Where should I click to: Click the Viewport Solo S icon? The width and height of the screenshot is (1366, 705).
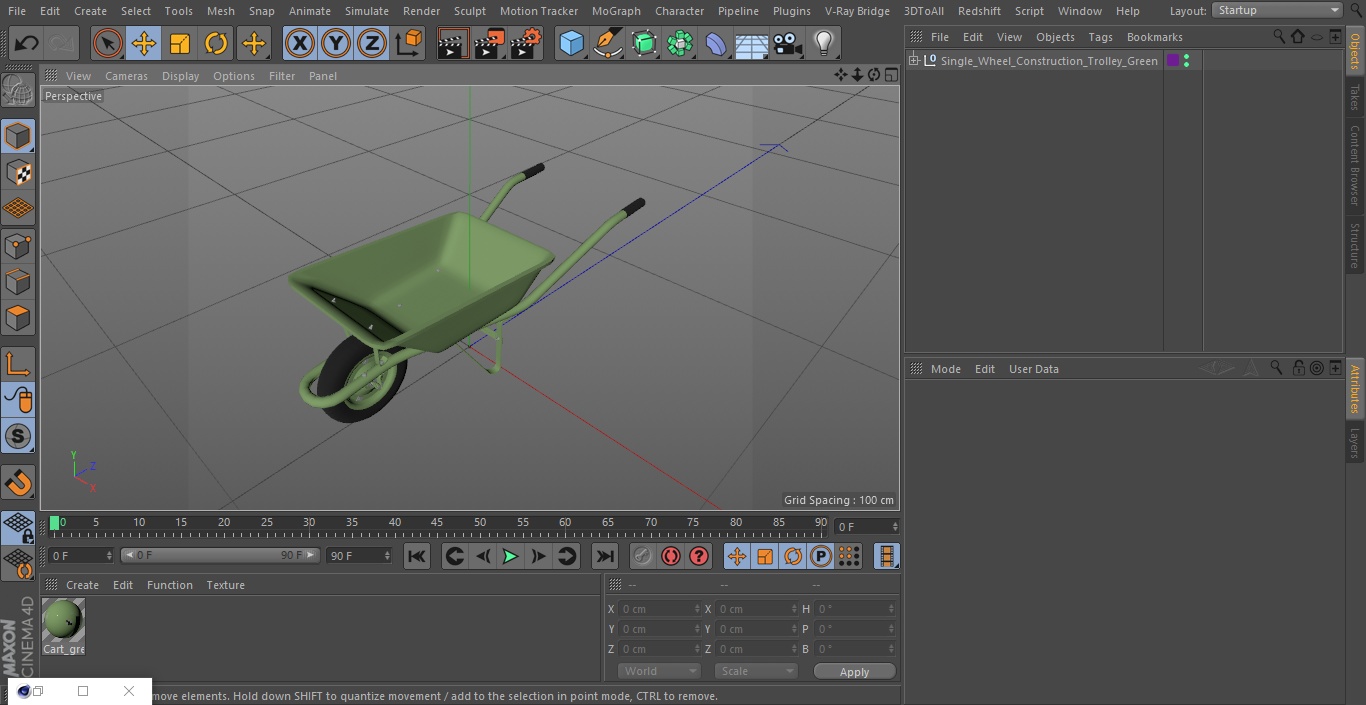18,436
